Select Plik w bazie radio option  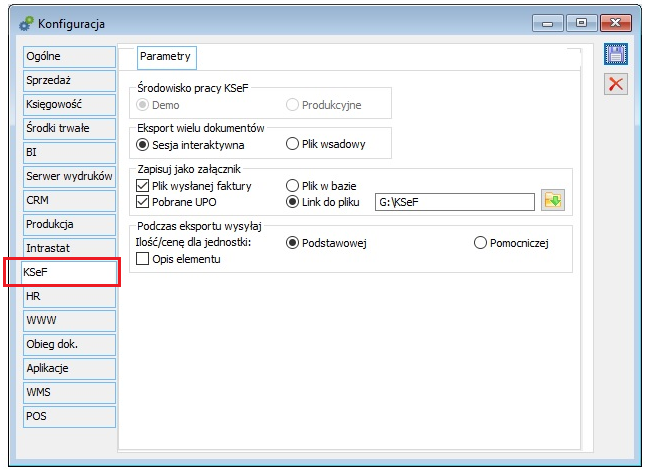[x=292, y=185]
